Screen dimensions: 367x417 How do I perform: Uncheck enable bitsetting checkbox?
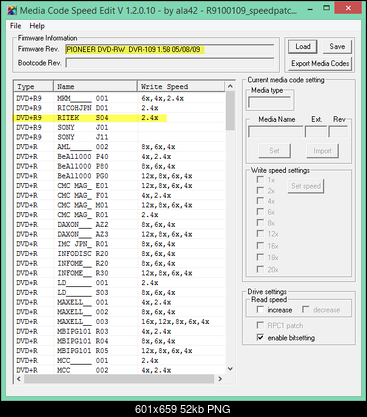260,338
